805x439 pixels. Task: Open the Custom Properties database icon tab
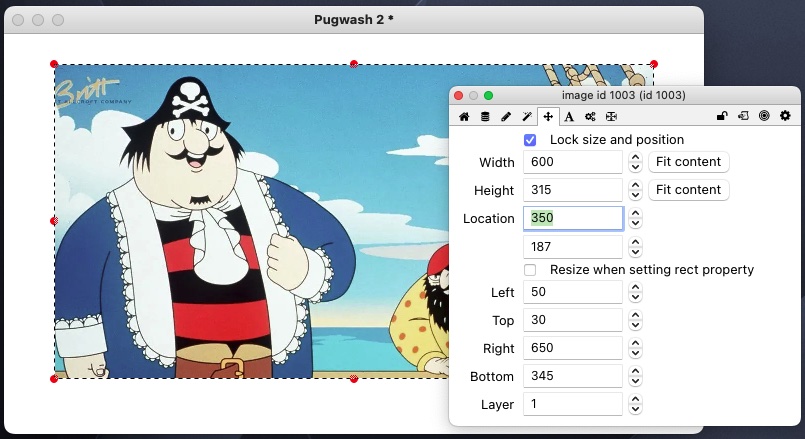485,117
